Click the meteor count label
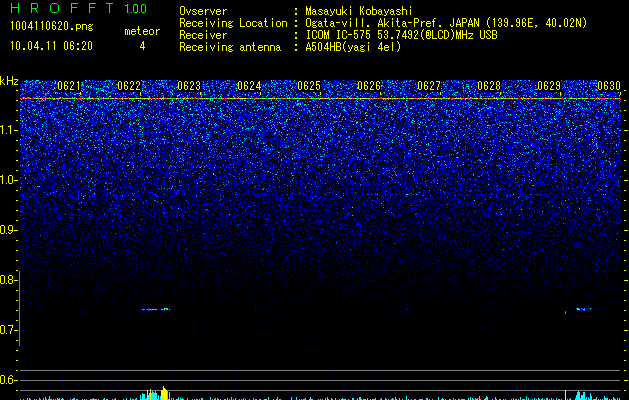The width and height of the screenshot is (629, 400). coord(142,31)
